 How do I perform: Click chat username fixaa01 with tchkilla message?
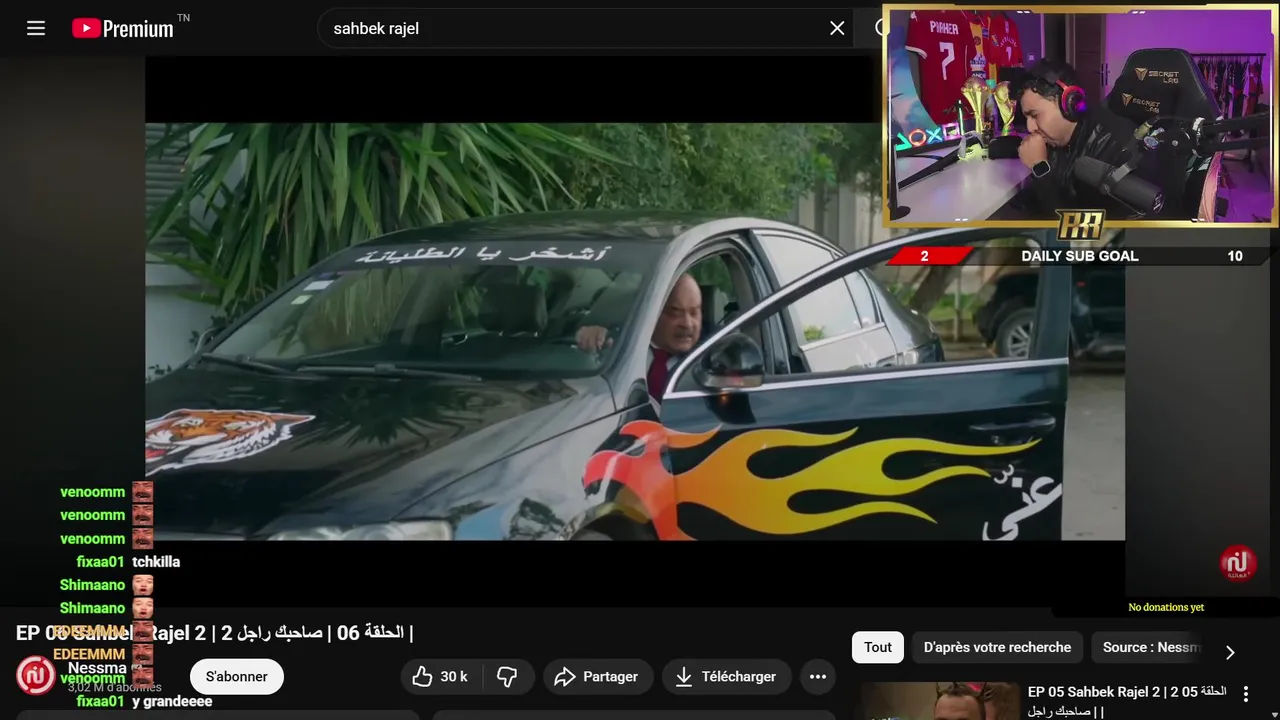[x=100, y=562]
